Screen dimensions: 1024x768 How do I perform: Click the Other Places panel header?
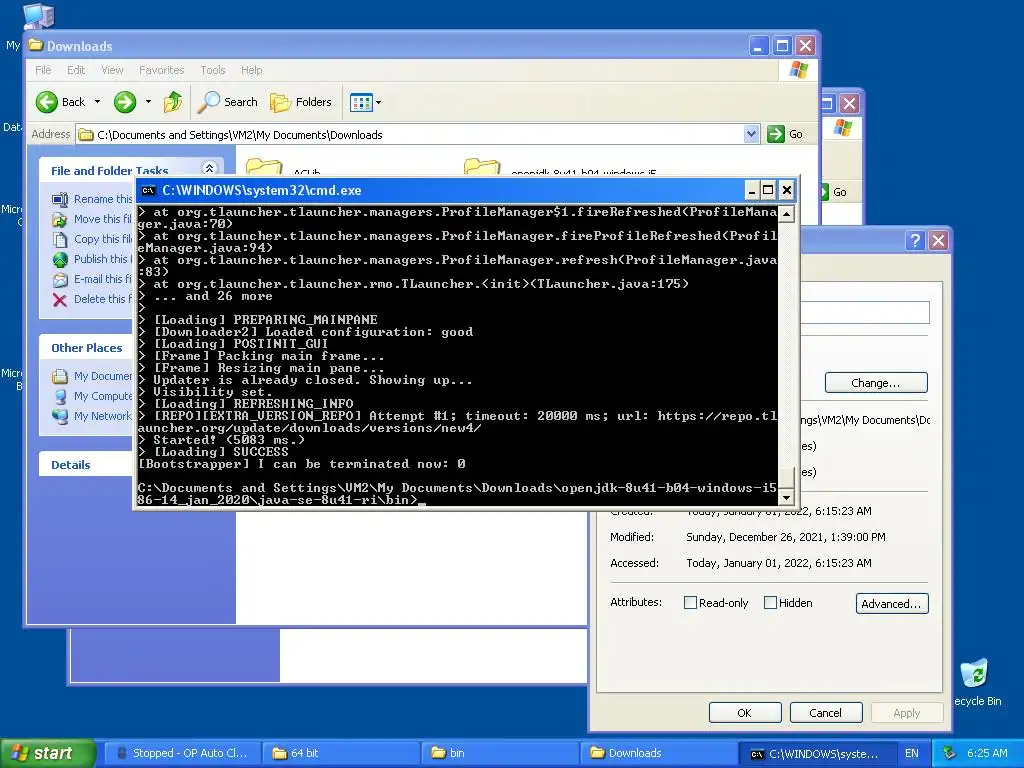pos(87,347)
